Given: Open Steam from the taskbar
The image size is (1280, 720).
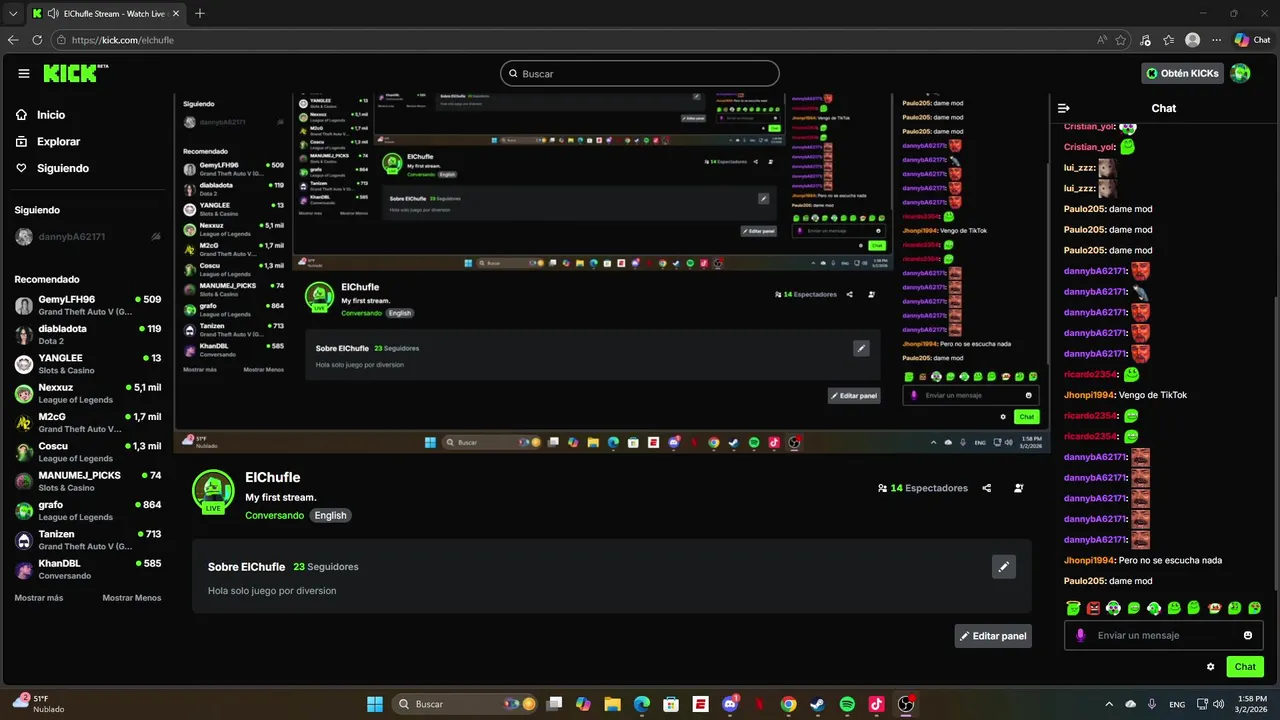Looking at the screenshot, I should (x=817, y=704).
